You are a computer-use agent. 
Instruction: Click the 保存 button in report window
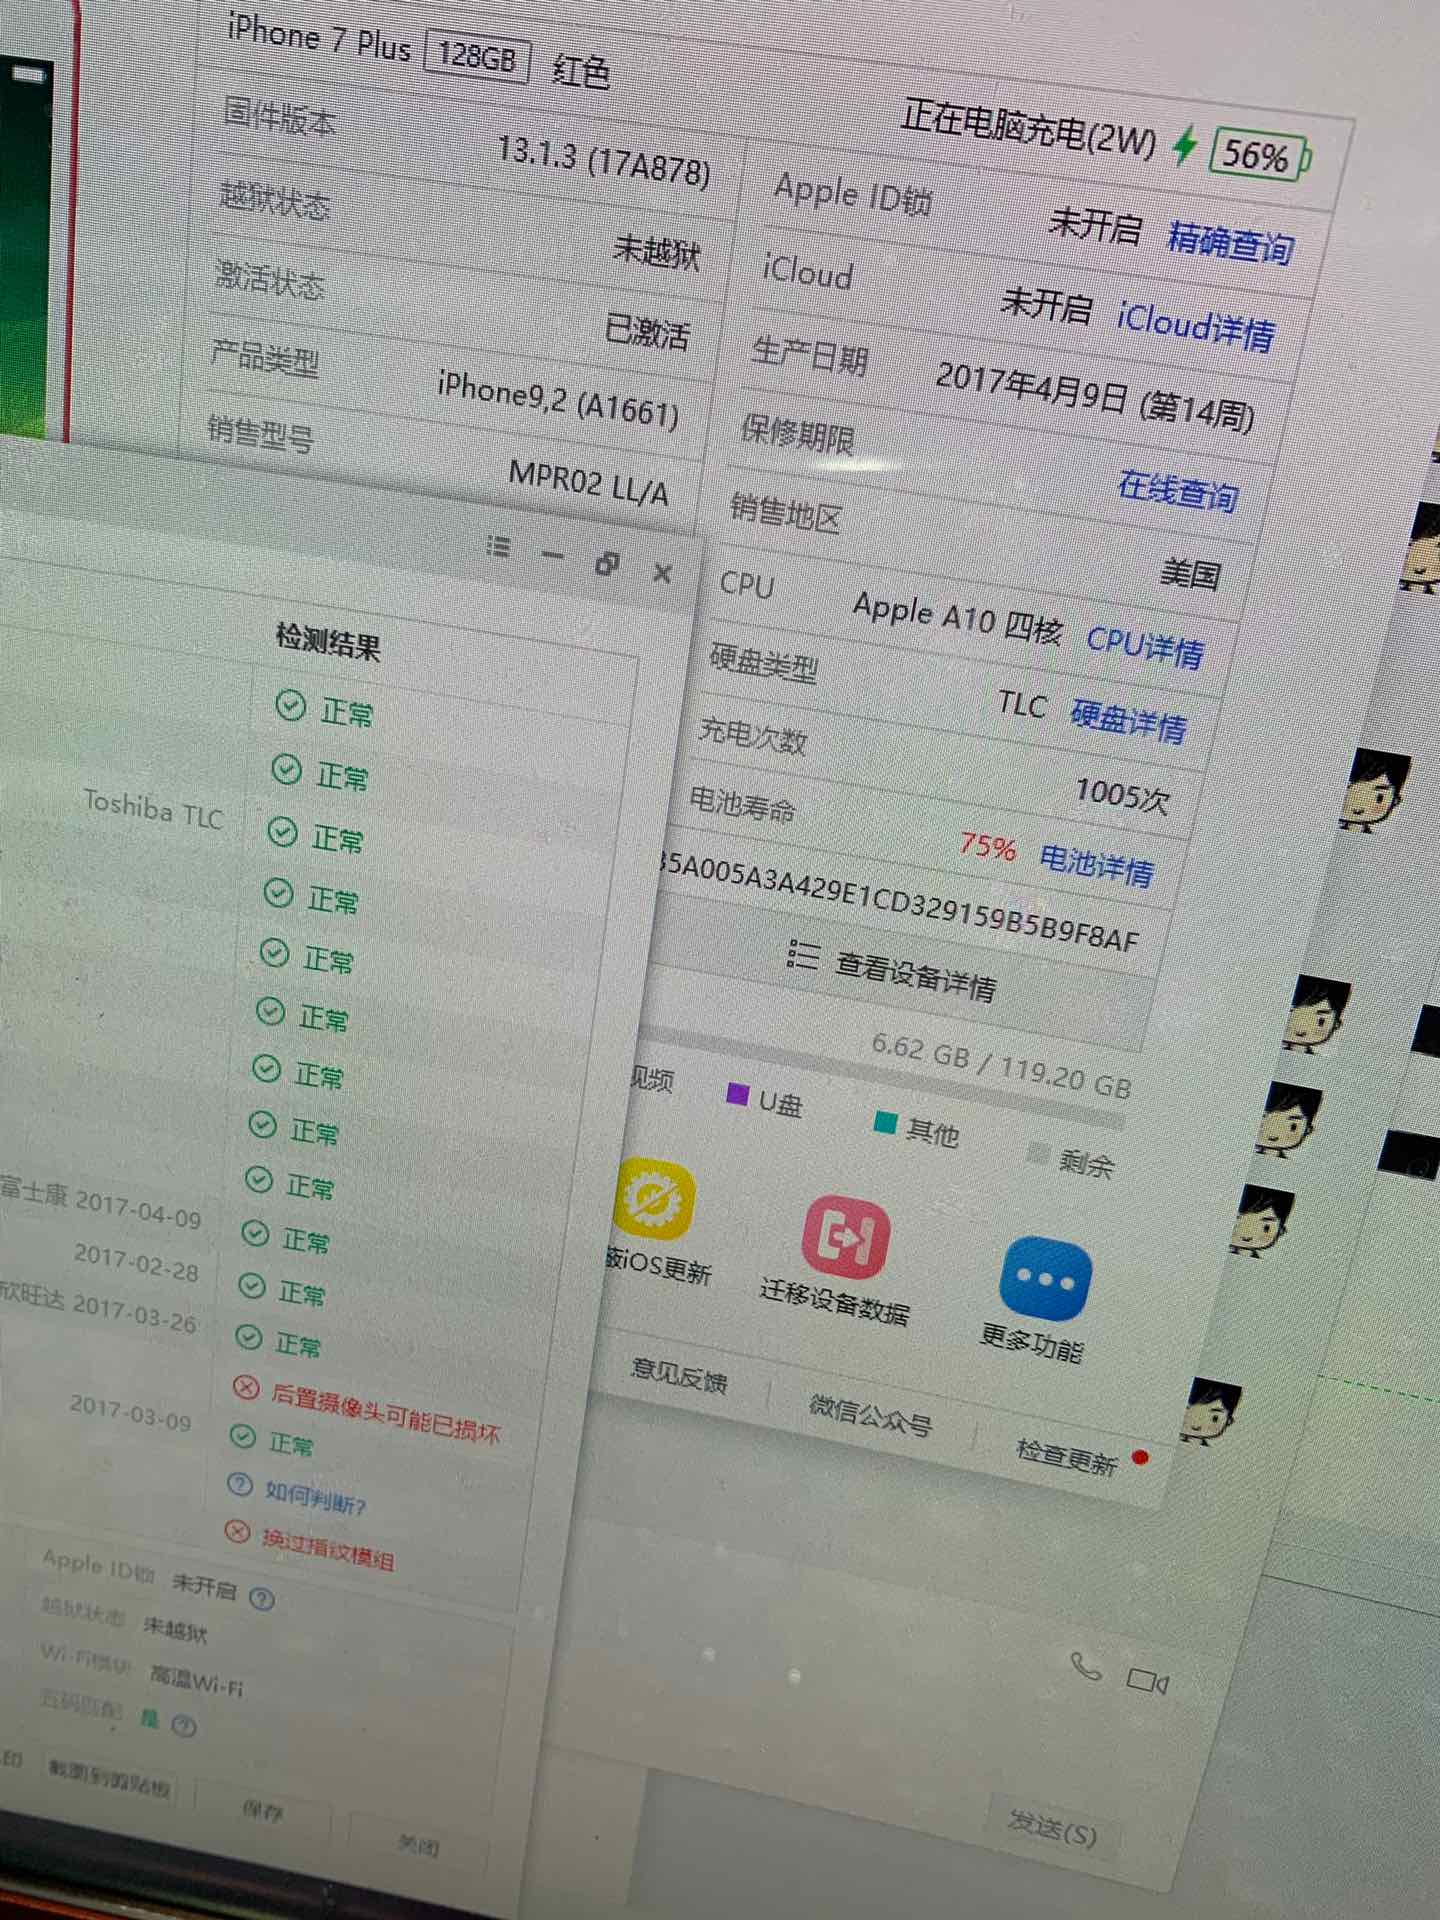point(263,1810)
